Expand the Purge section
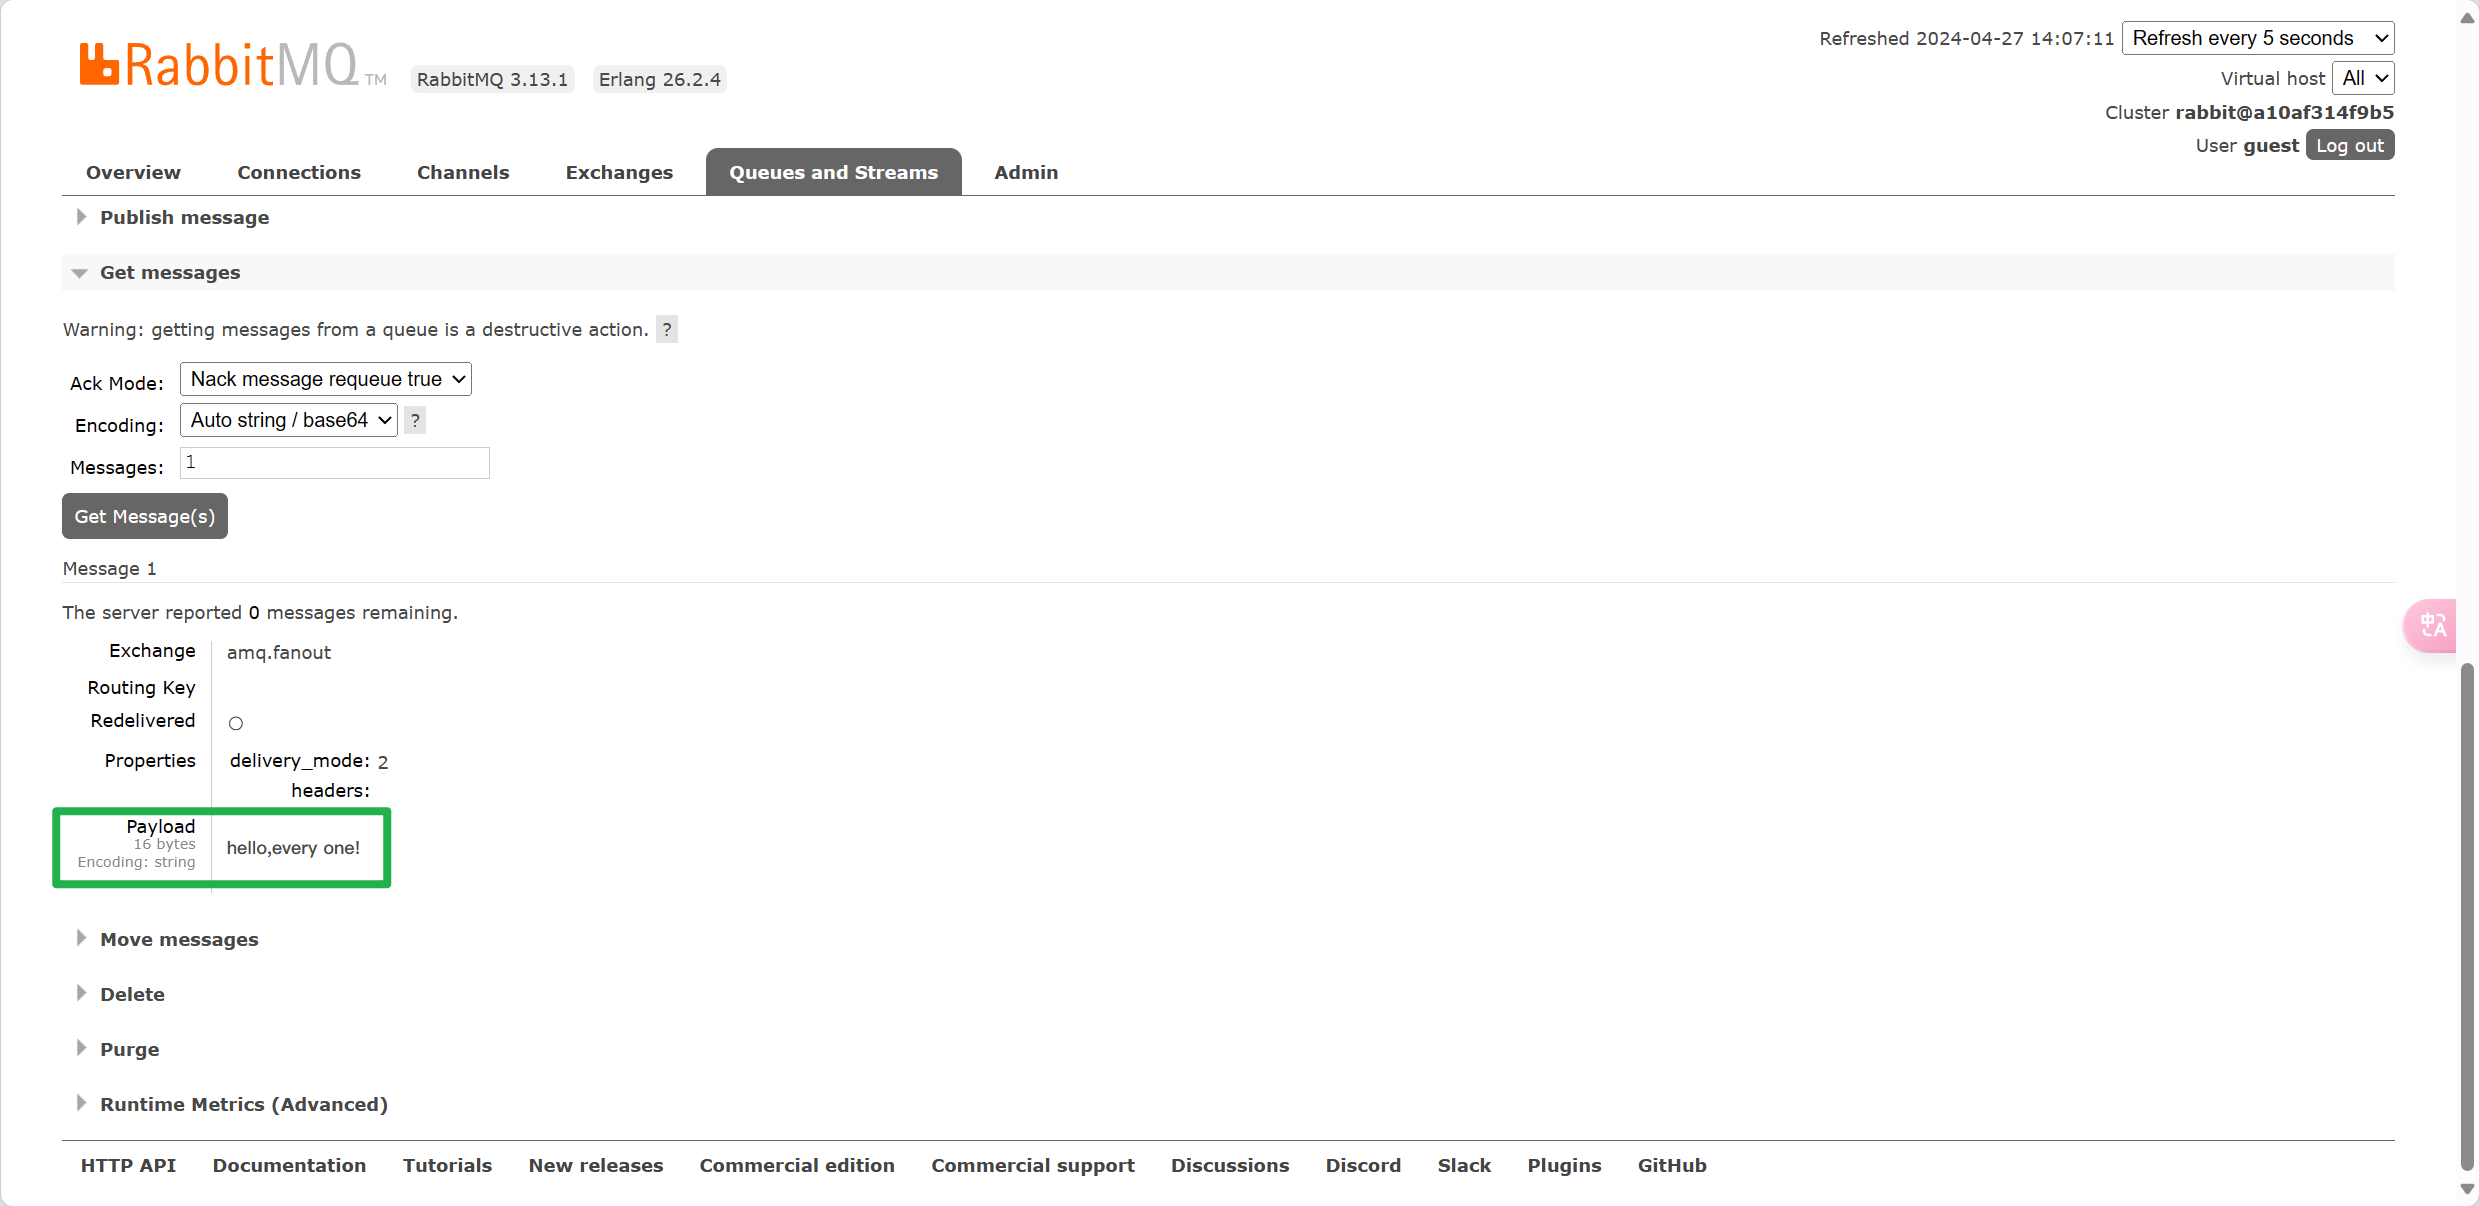This screenshot has width=2479, height=1206. pyautogui.click(x=129, y=1049)
